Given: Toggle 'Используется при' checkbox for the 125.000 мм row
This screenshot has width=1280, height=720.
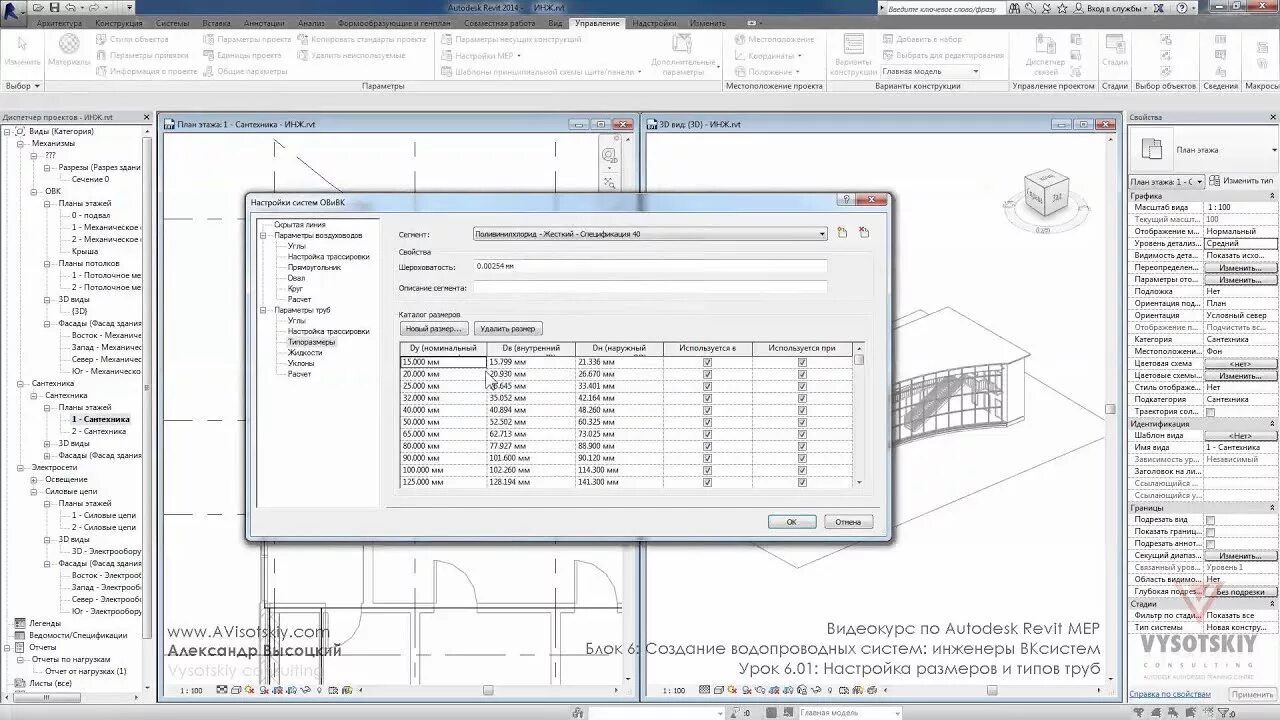Looking at the screenshot, I should (x=802, y=482).
